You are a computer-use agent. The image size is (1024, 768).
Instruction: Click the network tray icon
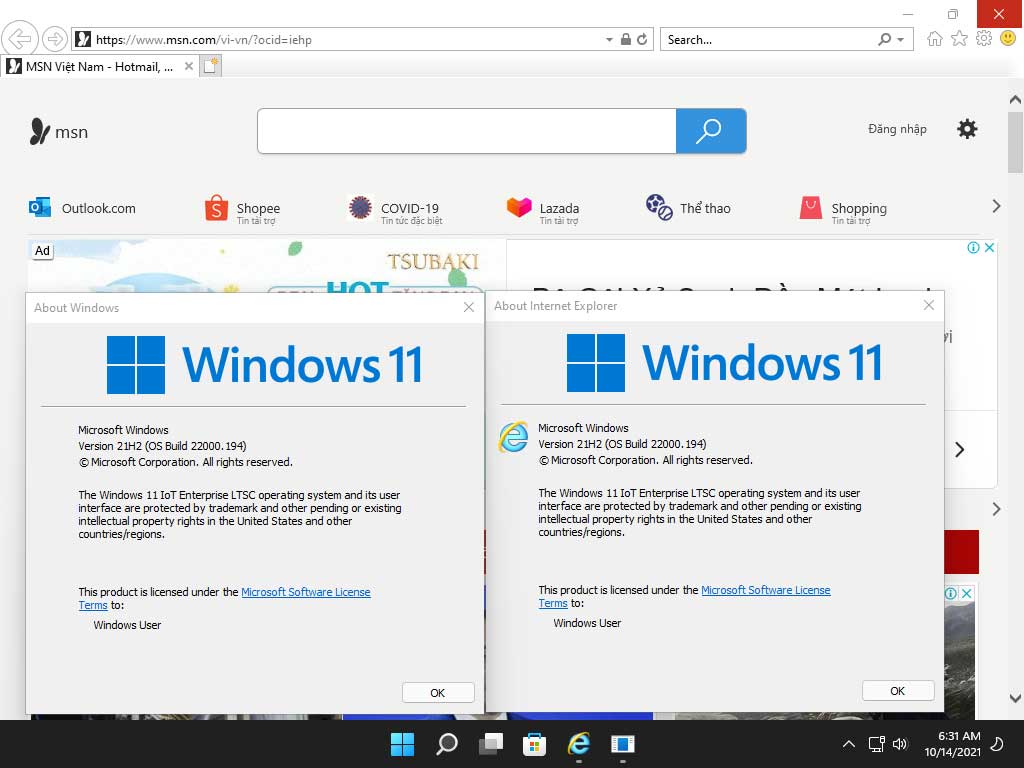point(876,744)
